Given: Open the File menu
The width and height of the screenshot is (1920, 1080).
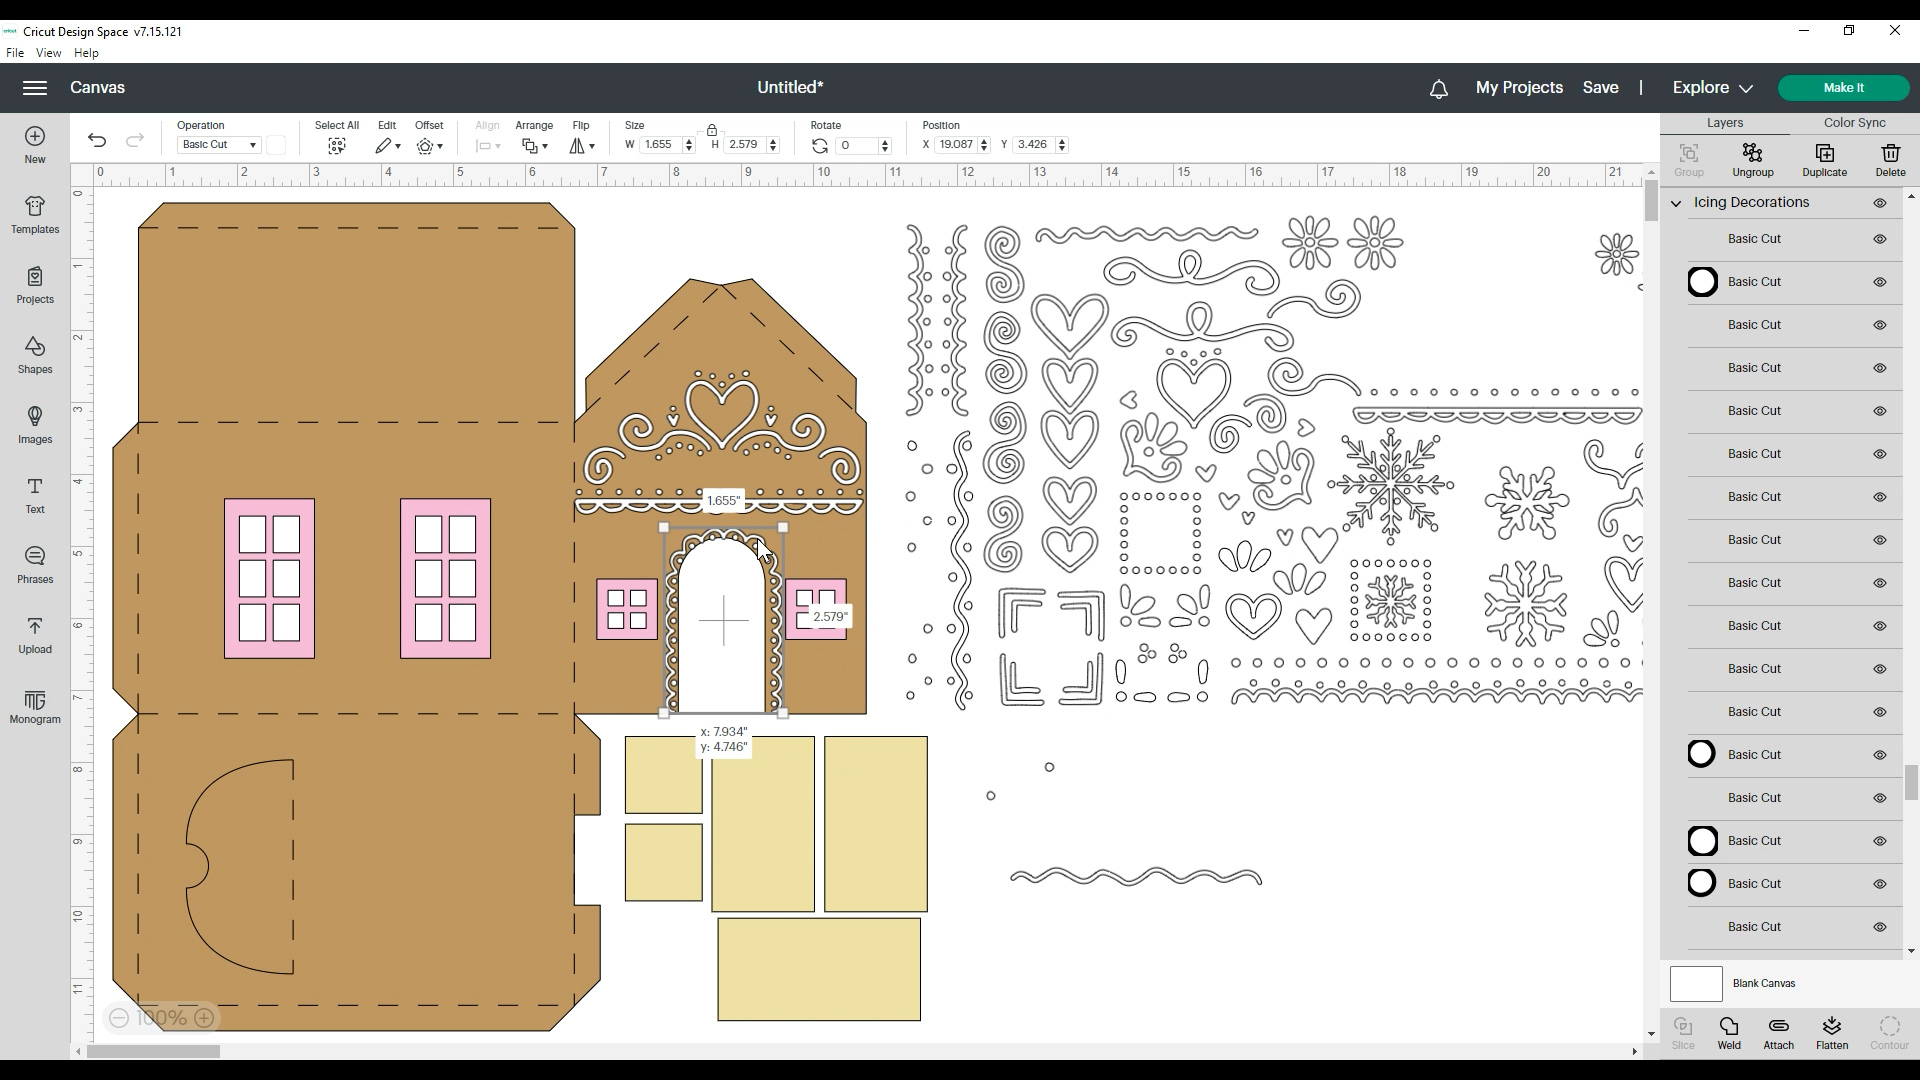Looking at the screenshot, I should (x=15, y=53).
